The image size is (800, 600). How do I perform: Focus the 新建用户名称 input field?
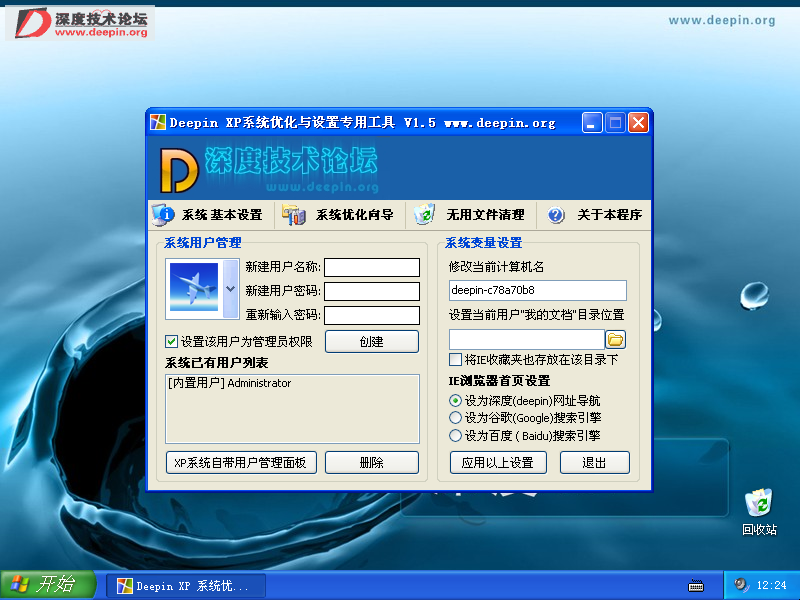point(372,267)
